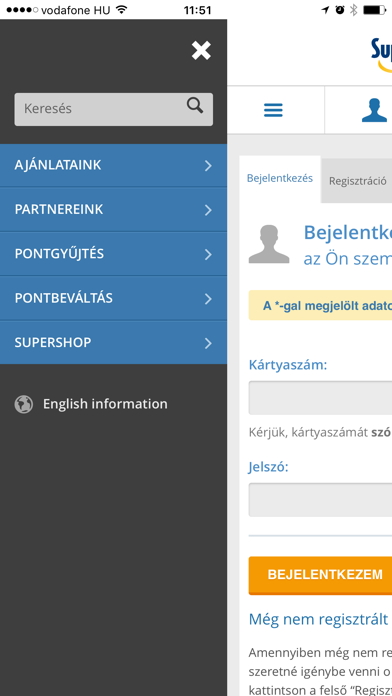Tap the alarm clock status icon
392x696 pixels.
click(x=340, y=10)
